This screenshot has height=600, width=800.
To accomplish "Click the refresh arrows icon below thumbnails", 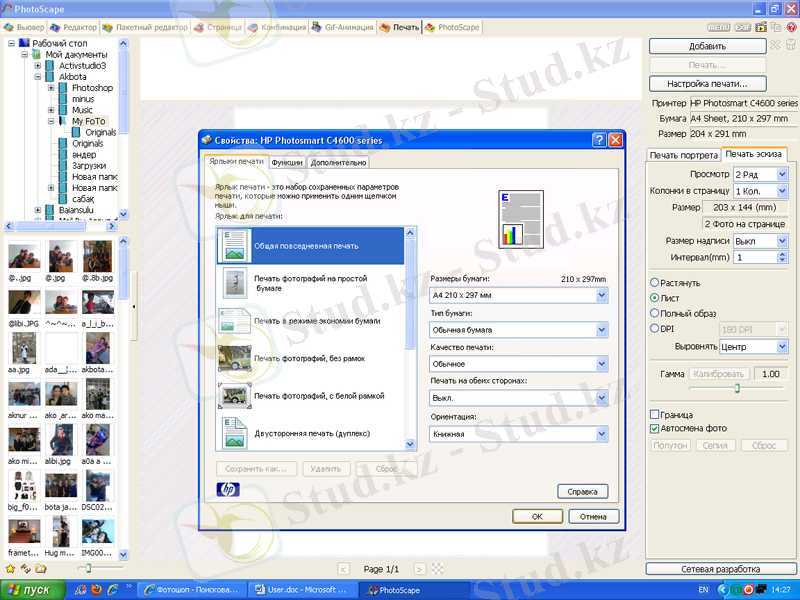I will click(26, 568).
